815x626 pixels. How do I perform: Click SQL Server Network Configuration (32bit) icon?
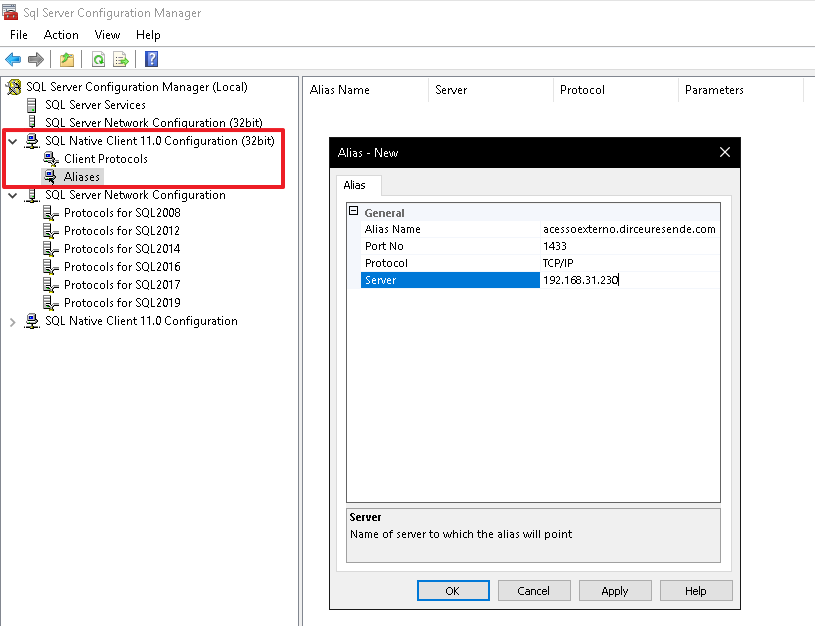click(x=32, y=122)
